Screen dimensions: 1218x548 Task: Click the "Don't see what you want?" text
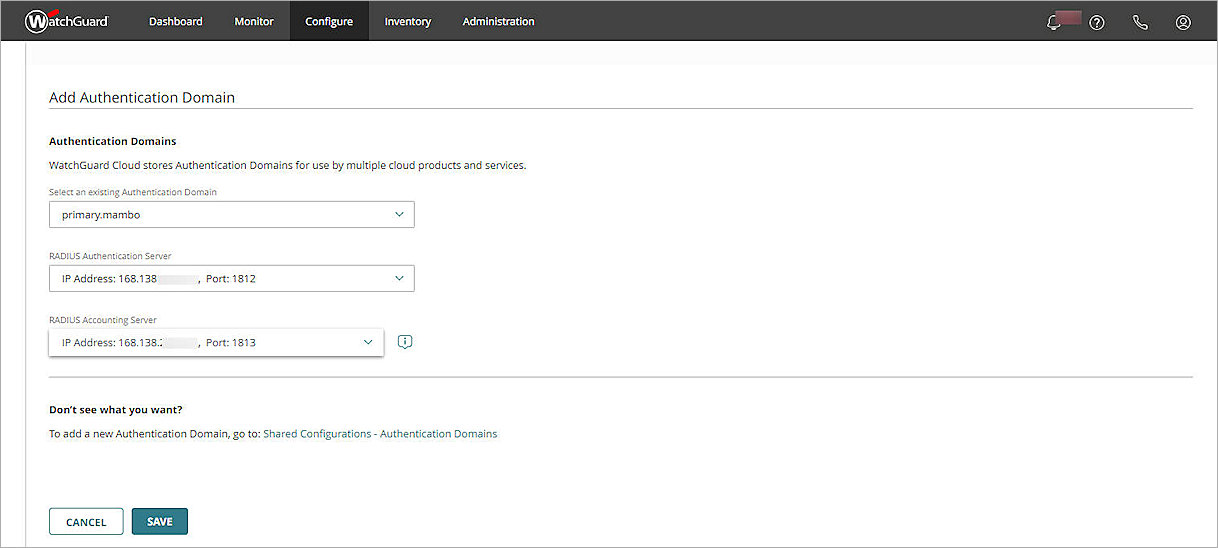[116, 410]
